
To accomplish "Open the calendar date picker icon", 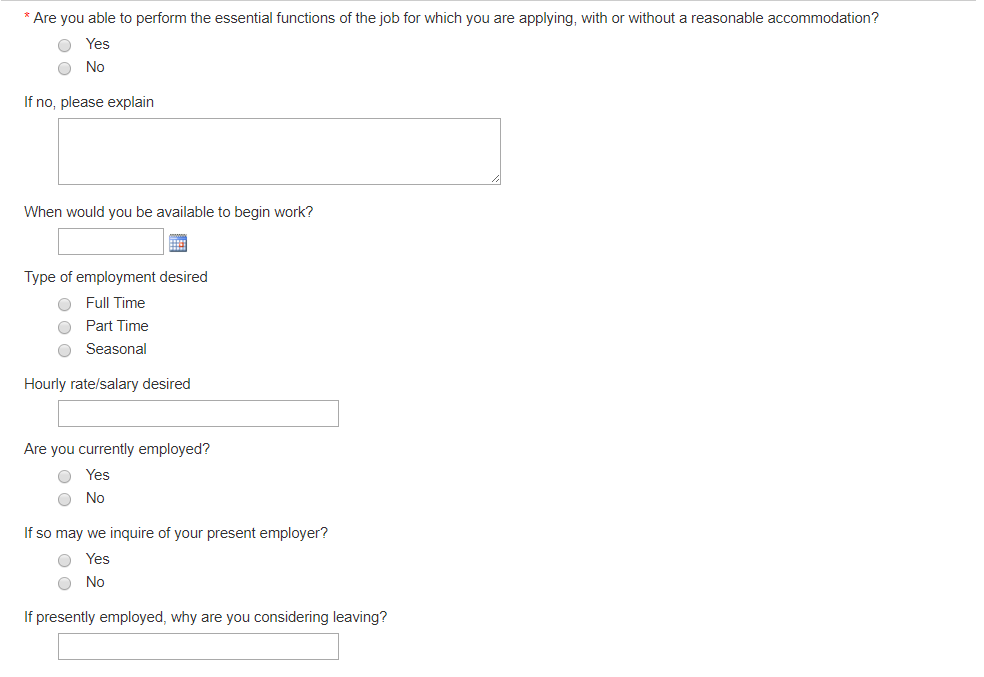I will coord(178,241).
